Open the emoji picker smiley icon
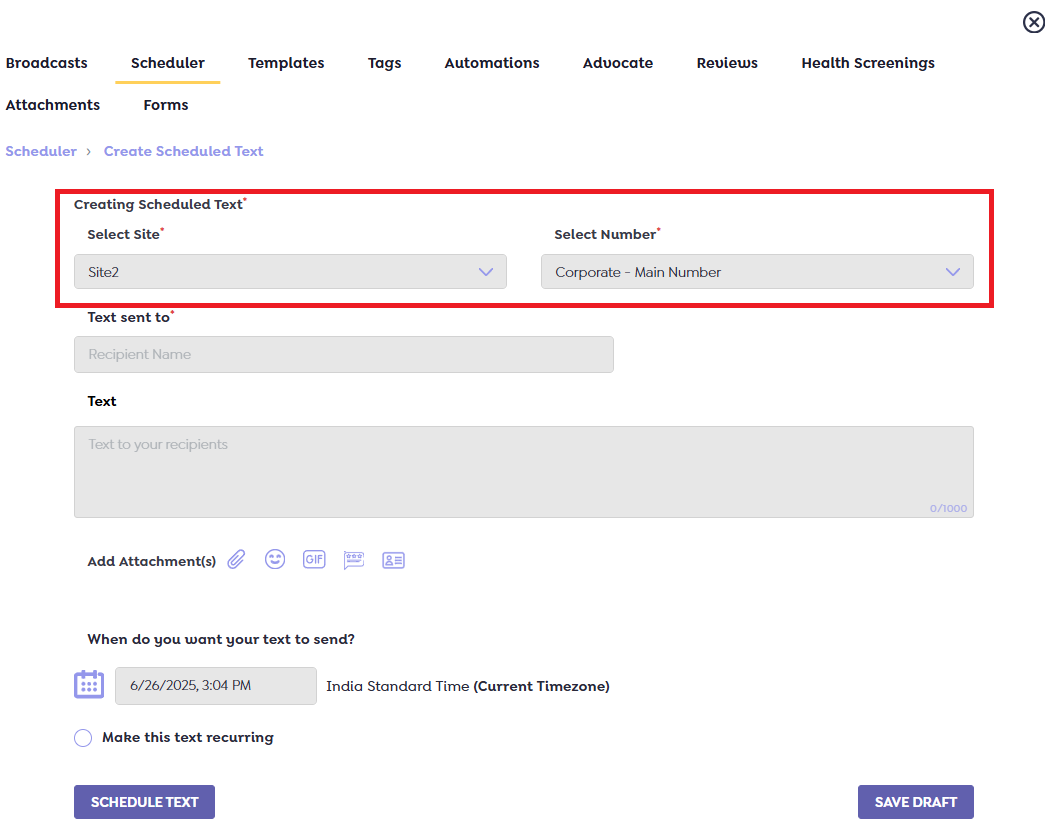This screenshot has height=822, width=1047. click(275, 560)
